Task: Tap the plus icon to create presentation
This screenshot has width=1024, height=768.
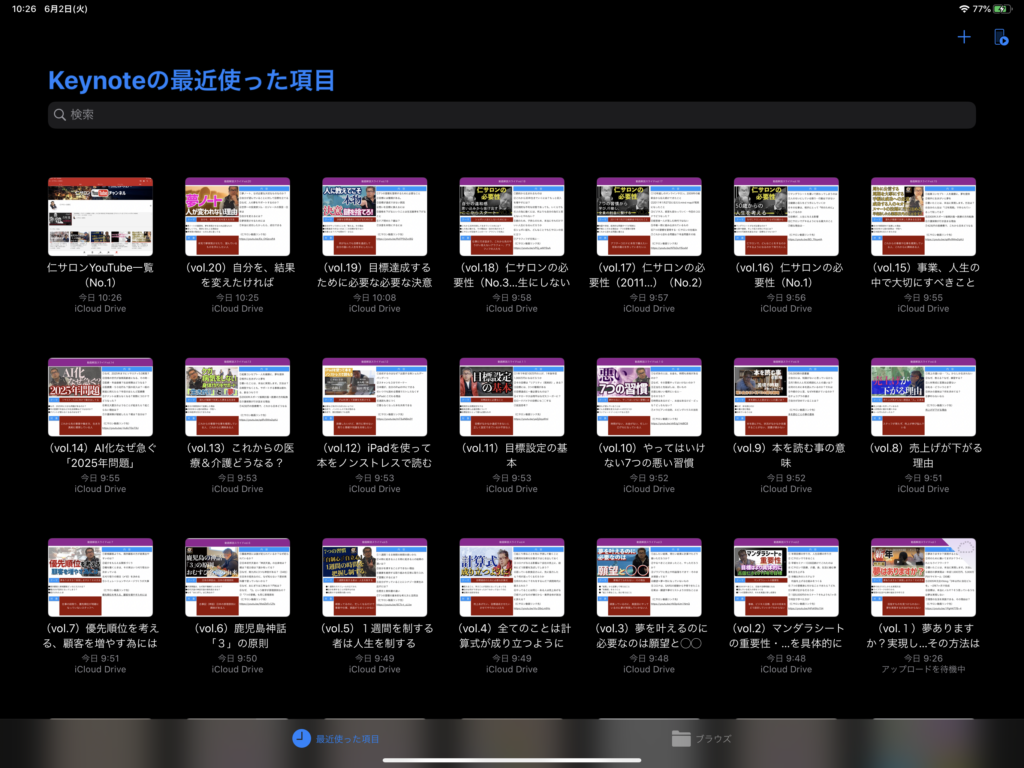Action: pyautogui.click(x=964, y=38)
